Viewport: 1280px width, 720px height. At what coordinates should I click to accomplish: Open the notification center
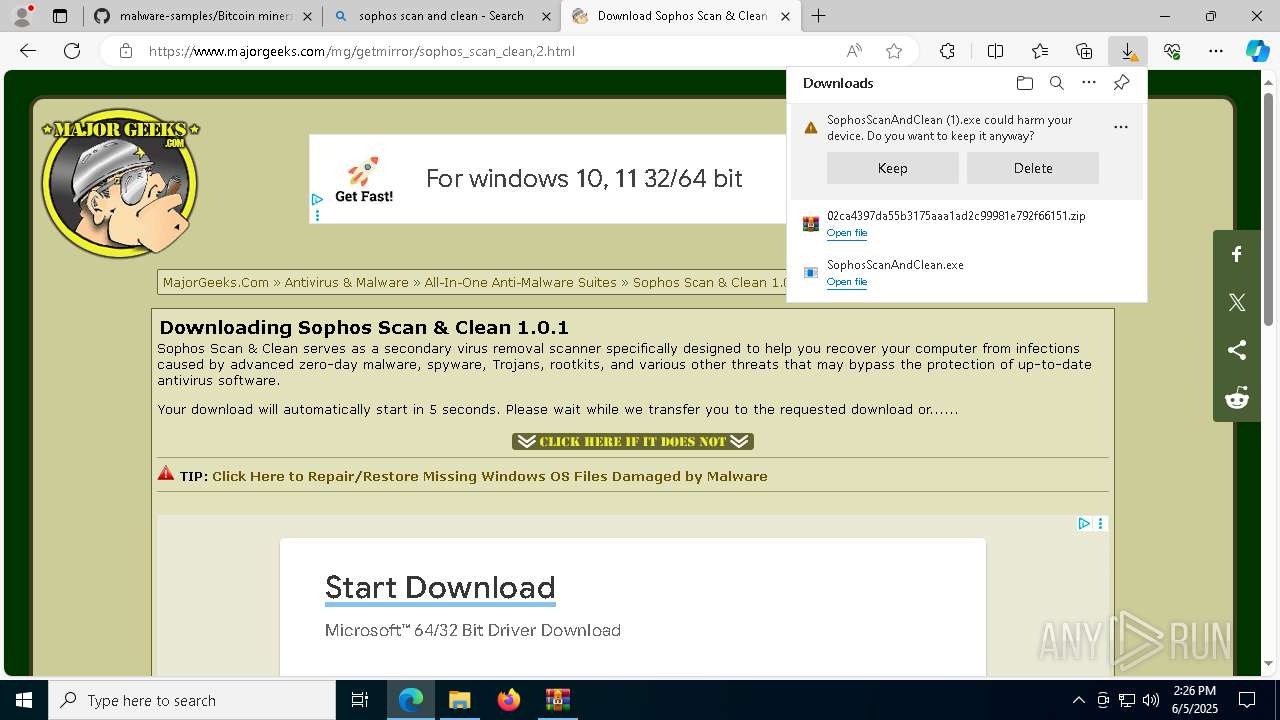[x=1247, y=700]
